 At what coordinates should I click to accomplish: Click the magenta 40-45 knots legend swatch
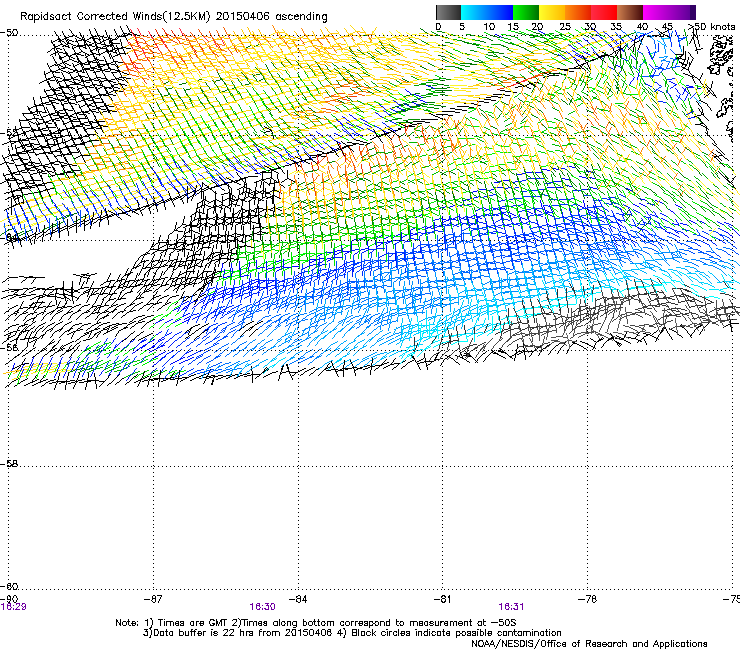point(656,12)
